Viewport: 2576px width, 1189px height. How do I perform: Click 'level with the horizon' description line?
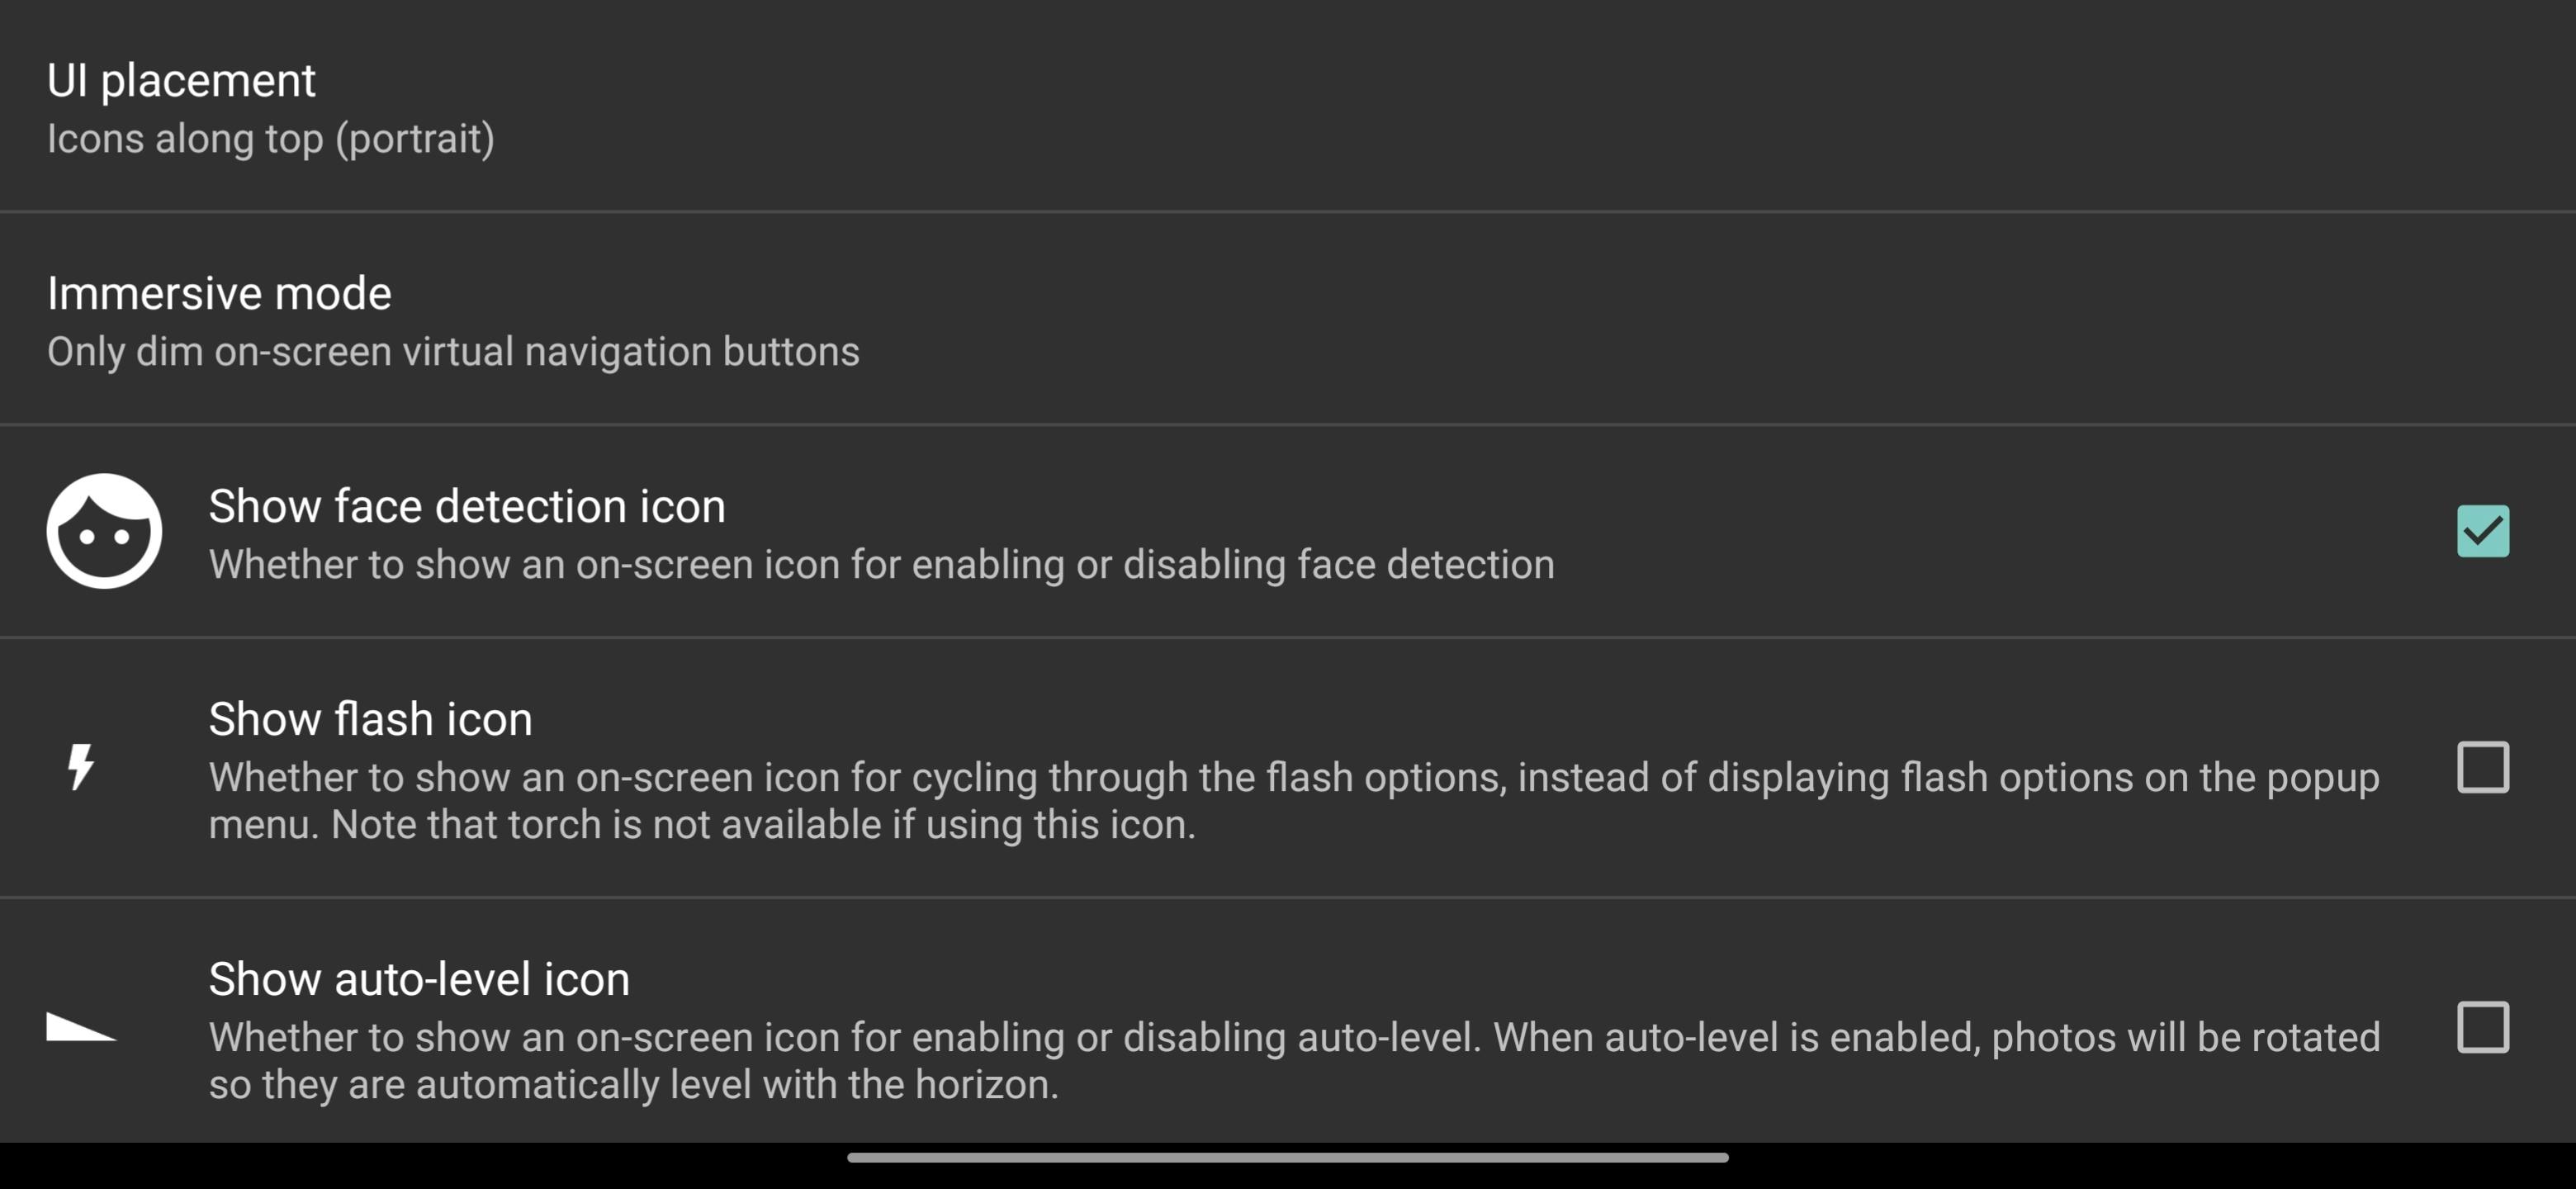pyautogui.click(x=634, y=1085)
